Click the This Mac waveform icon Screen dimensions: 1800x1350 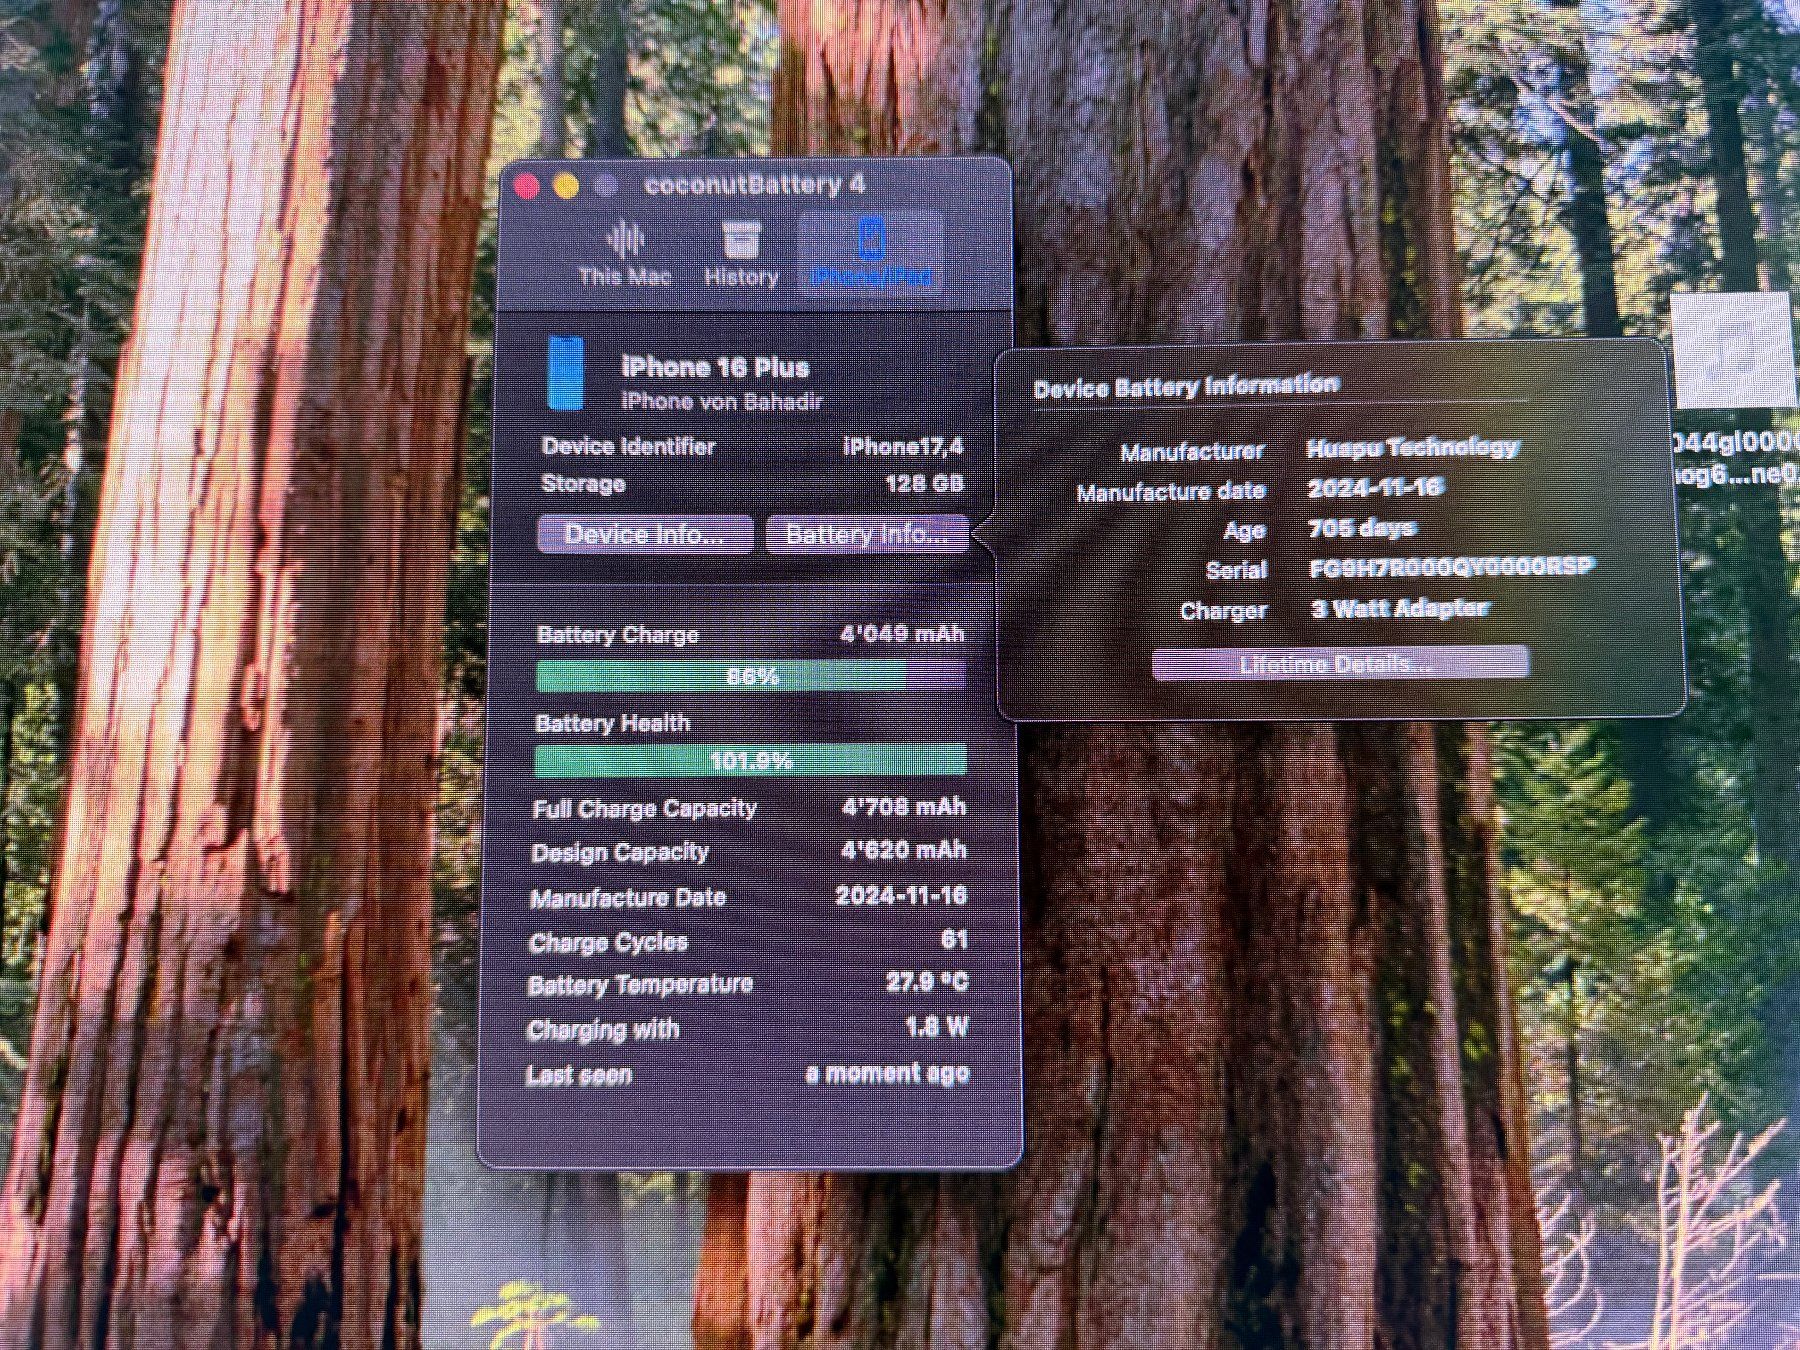point(626,240)
